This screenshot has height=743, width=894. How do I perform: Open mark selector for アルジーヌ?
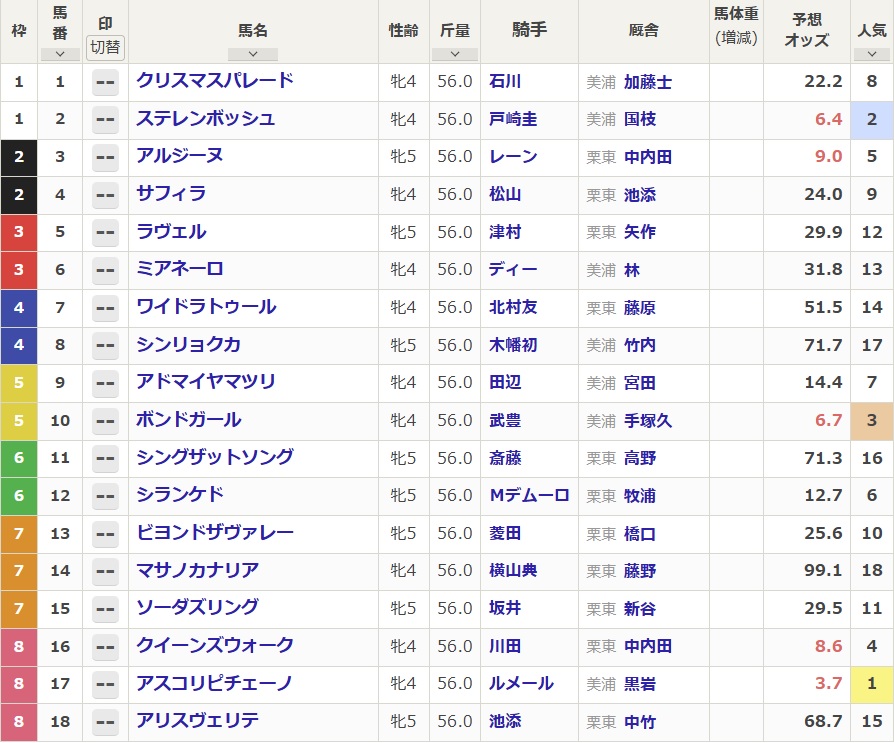(x=105, y=157)
